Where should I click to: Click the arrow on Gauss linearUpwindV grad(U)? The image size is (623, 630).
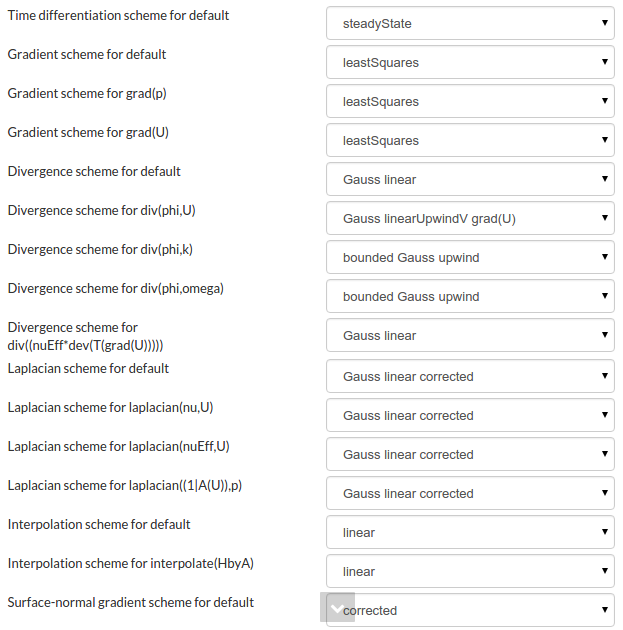(604, 218)
